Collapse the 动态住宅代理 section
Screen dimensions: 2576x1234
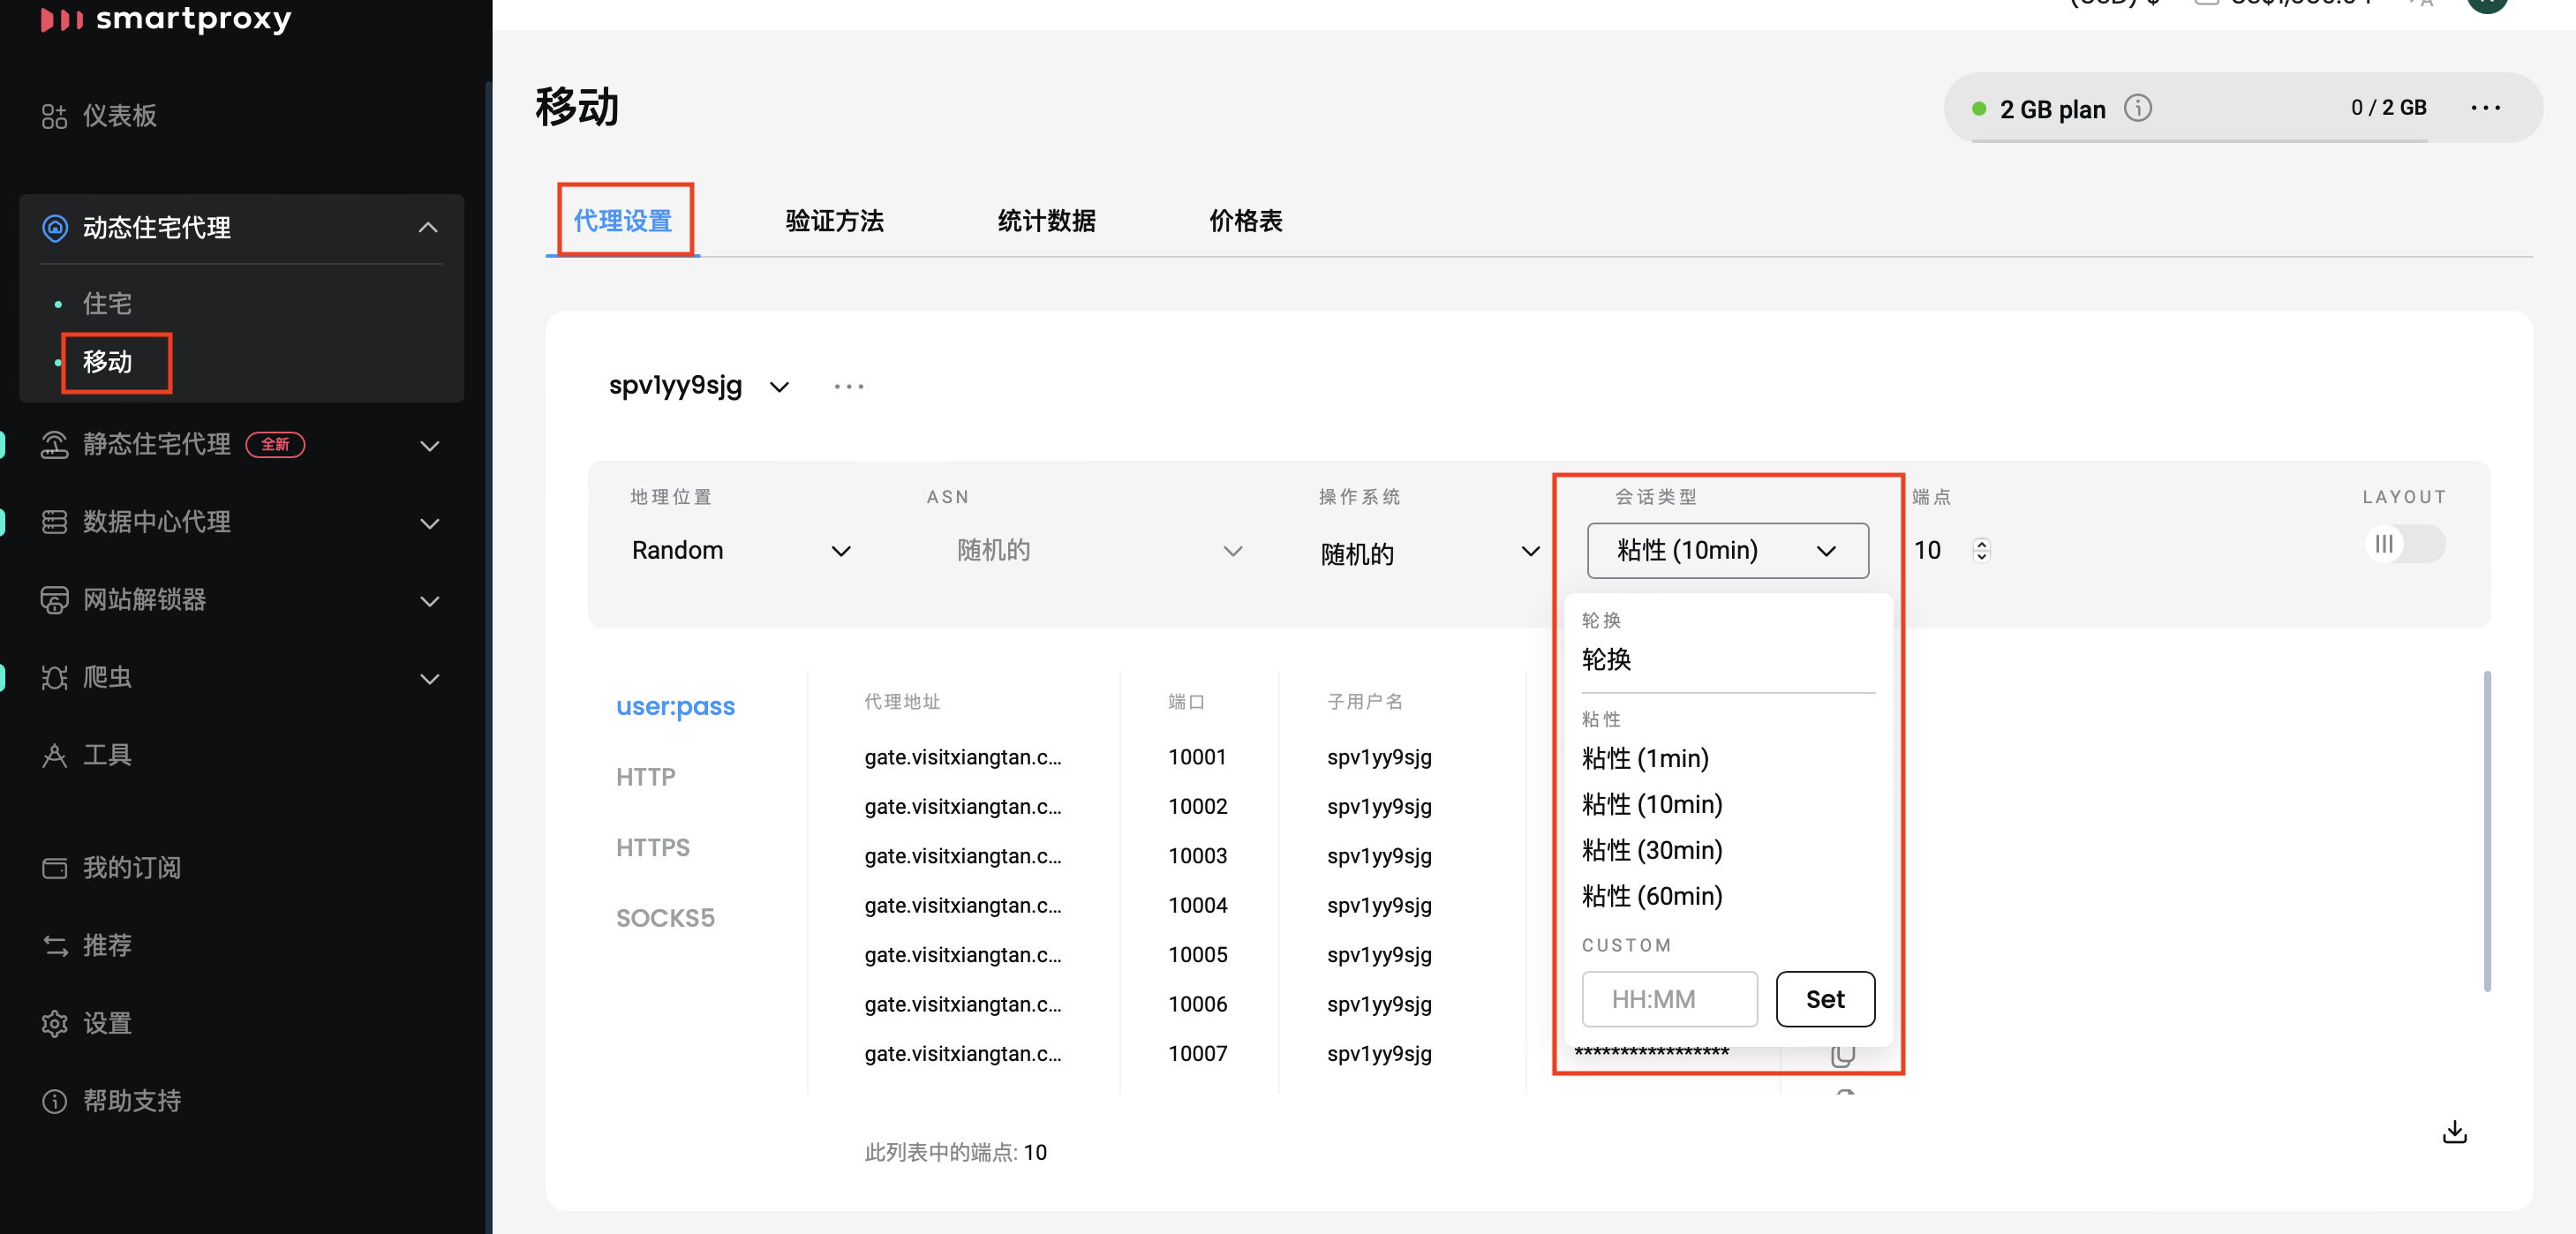428,228
